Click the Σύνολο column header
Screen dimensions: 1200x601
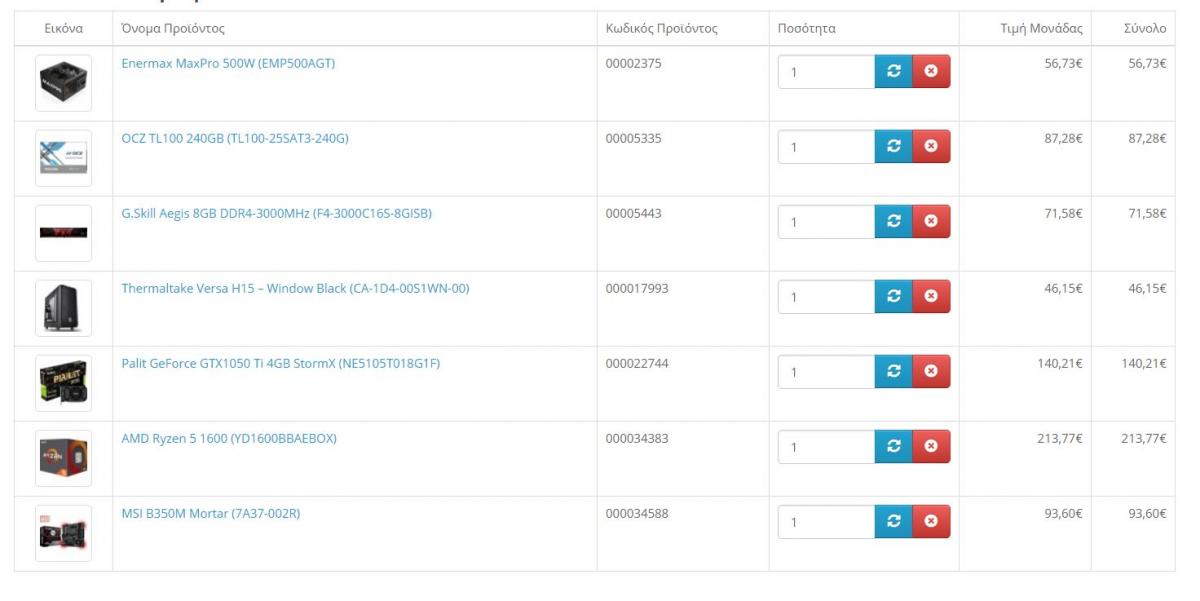(x=1145, y=28)
